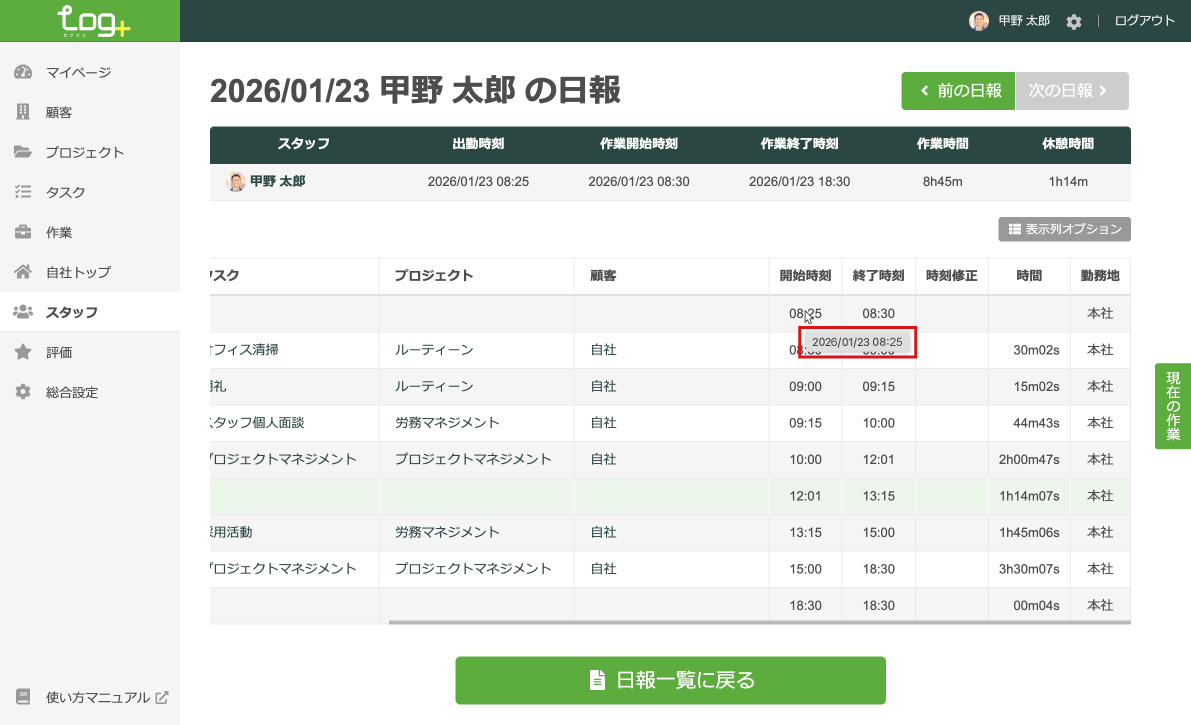1191x725 pixels.
Task: Click the ログアウト link
Action: [x=1144, y=21]
